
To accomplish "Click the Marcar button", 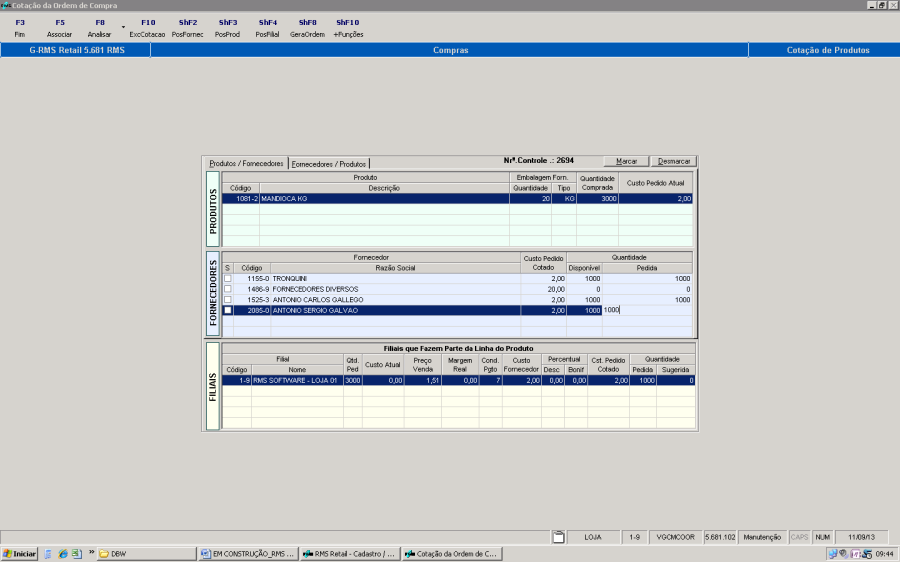I will (x=626, y=161).
